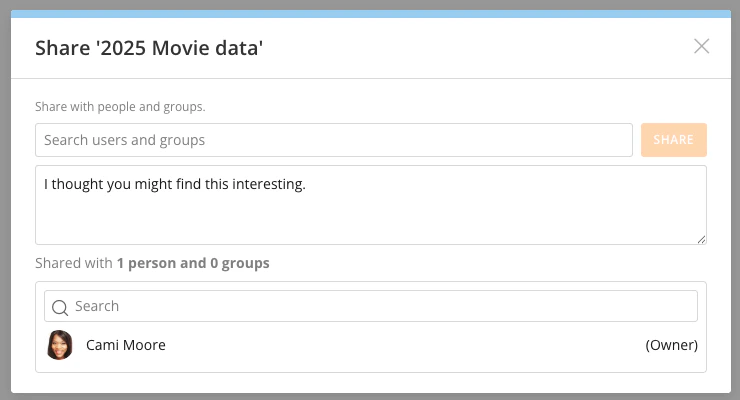Click Cami Moore's avatar picture
Screen dimensions: 740x400
pyautogui.click(x=60, y=345)
